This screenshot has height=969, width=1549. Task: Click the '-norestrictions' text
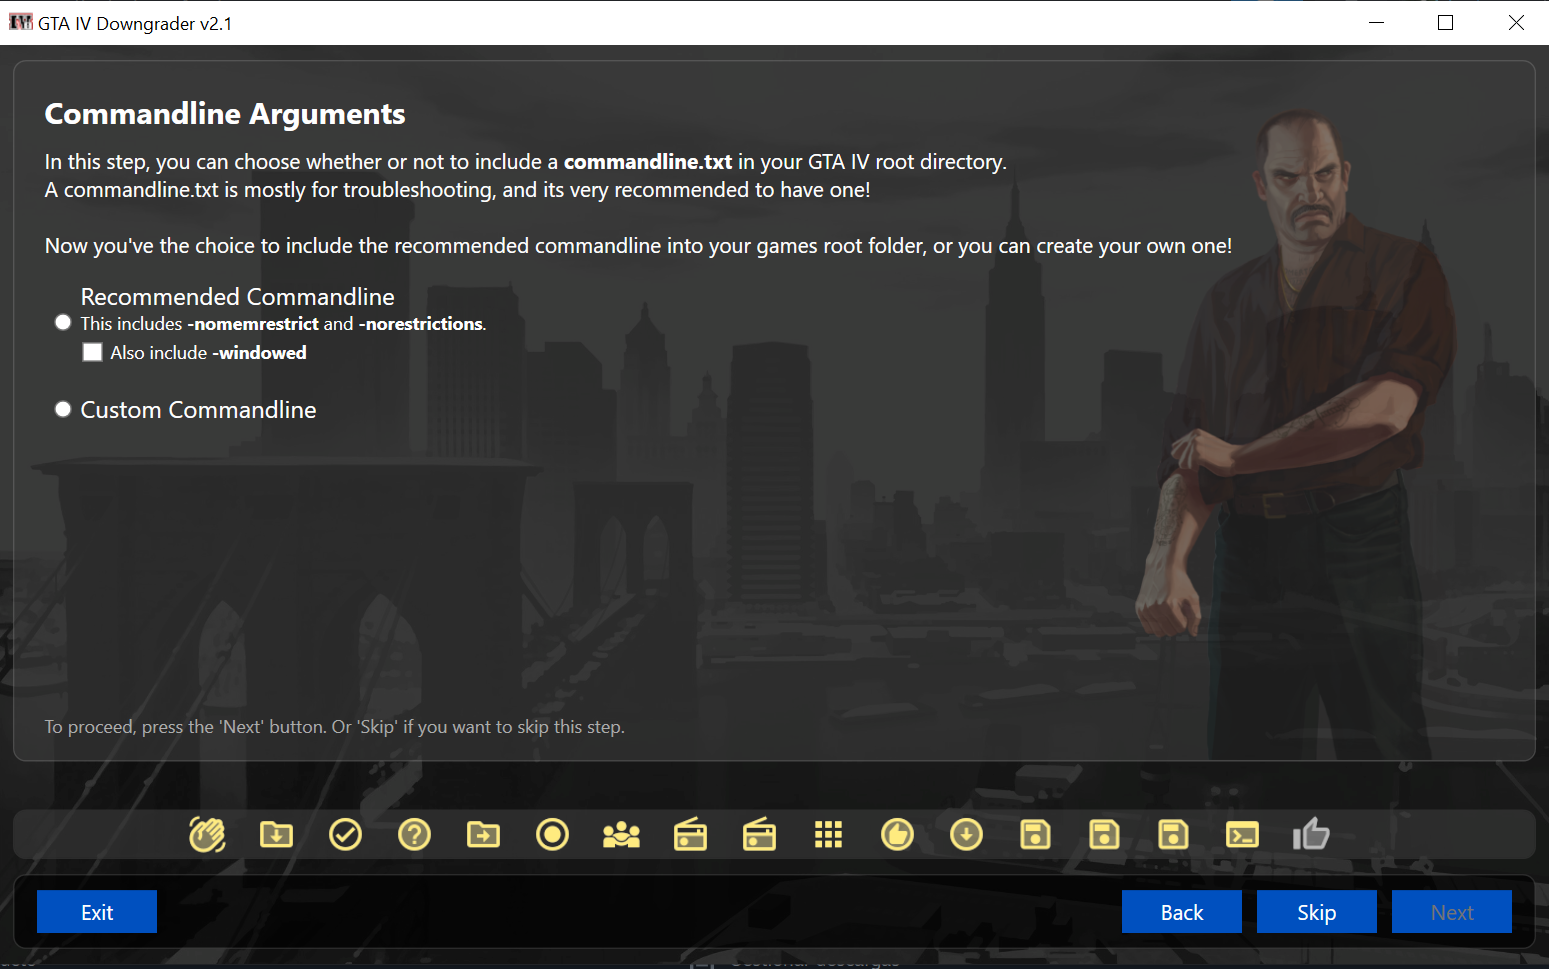click(x=421, y=324)
